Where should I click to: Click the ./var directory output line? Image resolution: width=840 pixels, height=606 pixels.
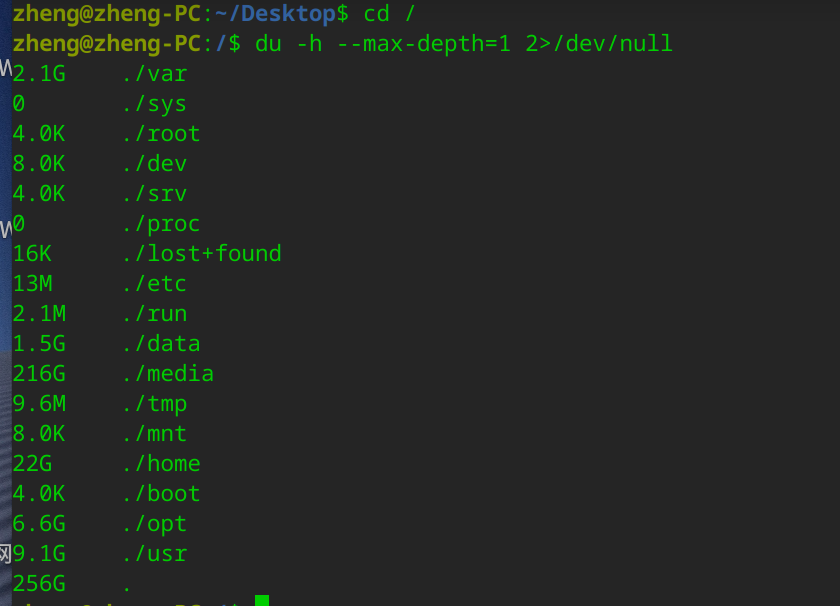[100, 74]
